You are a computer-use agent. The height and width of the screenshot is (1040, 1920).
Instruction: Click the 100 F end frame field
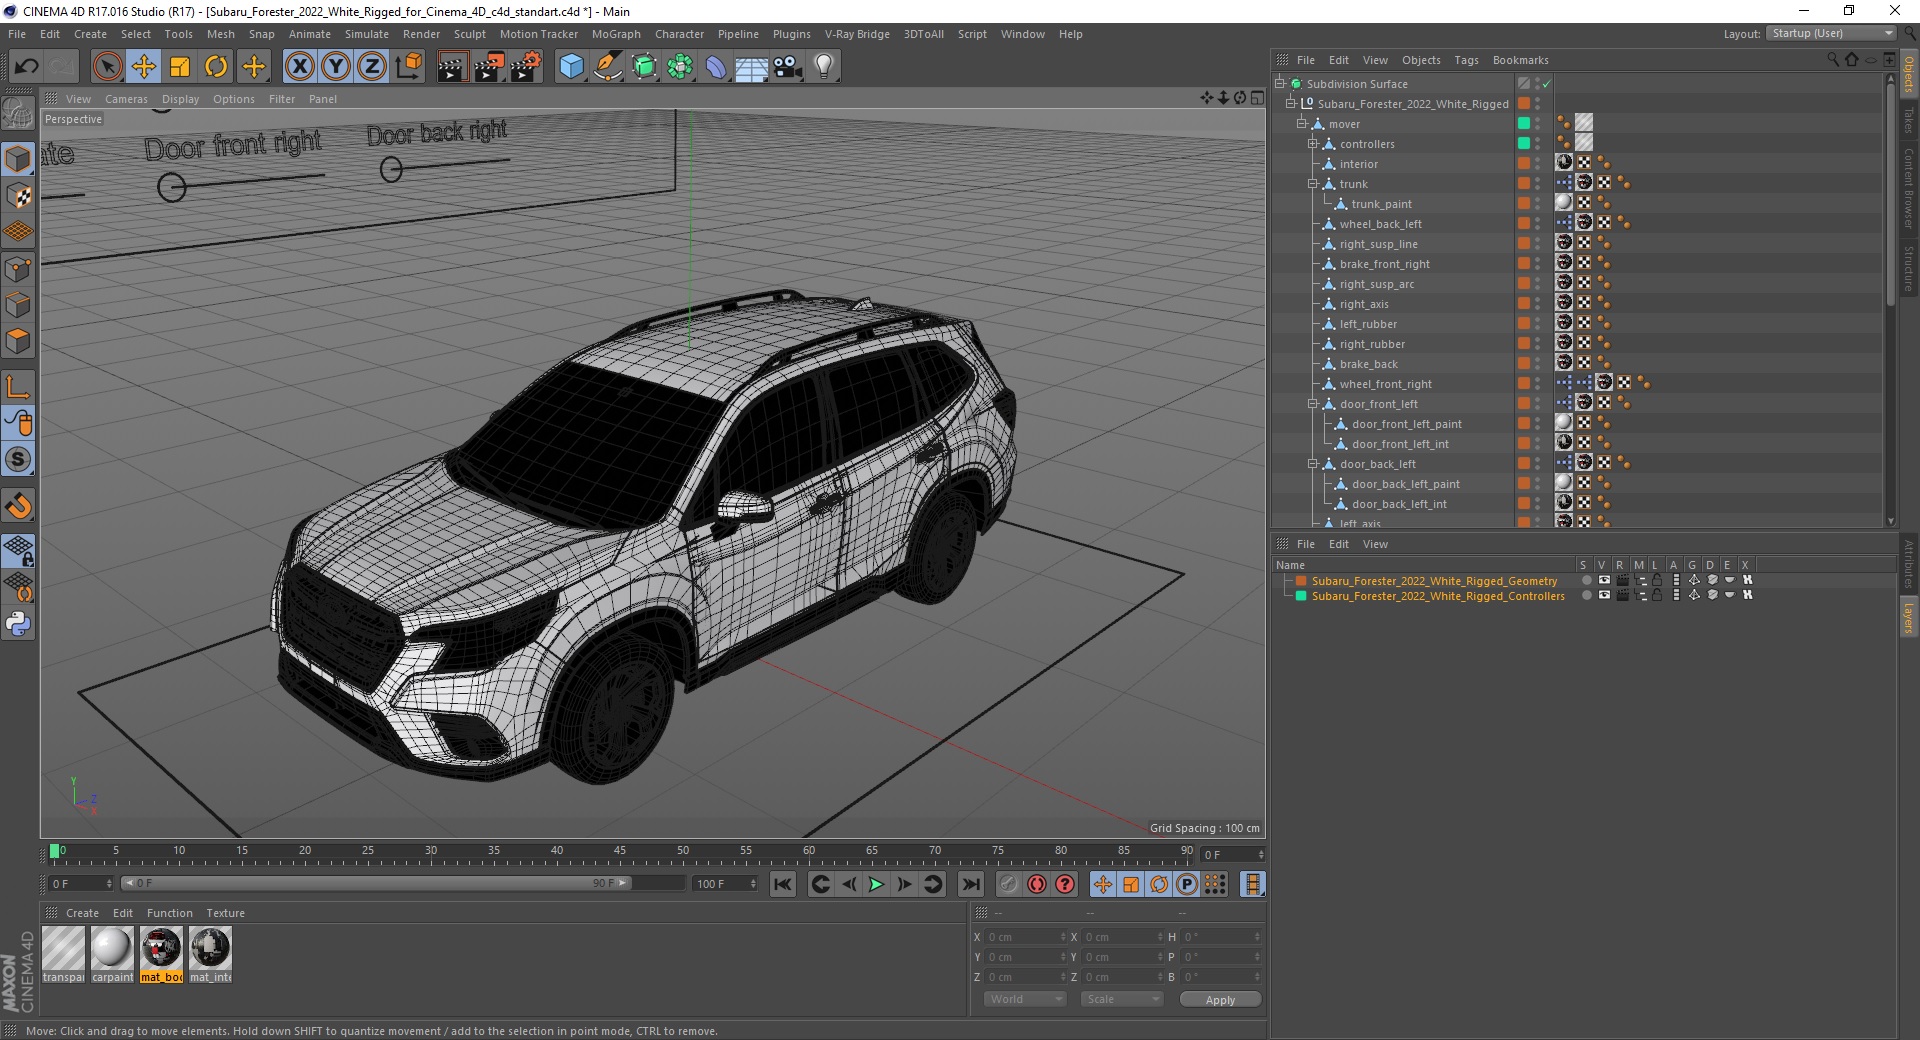pos(725,884)
